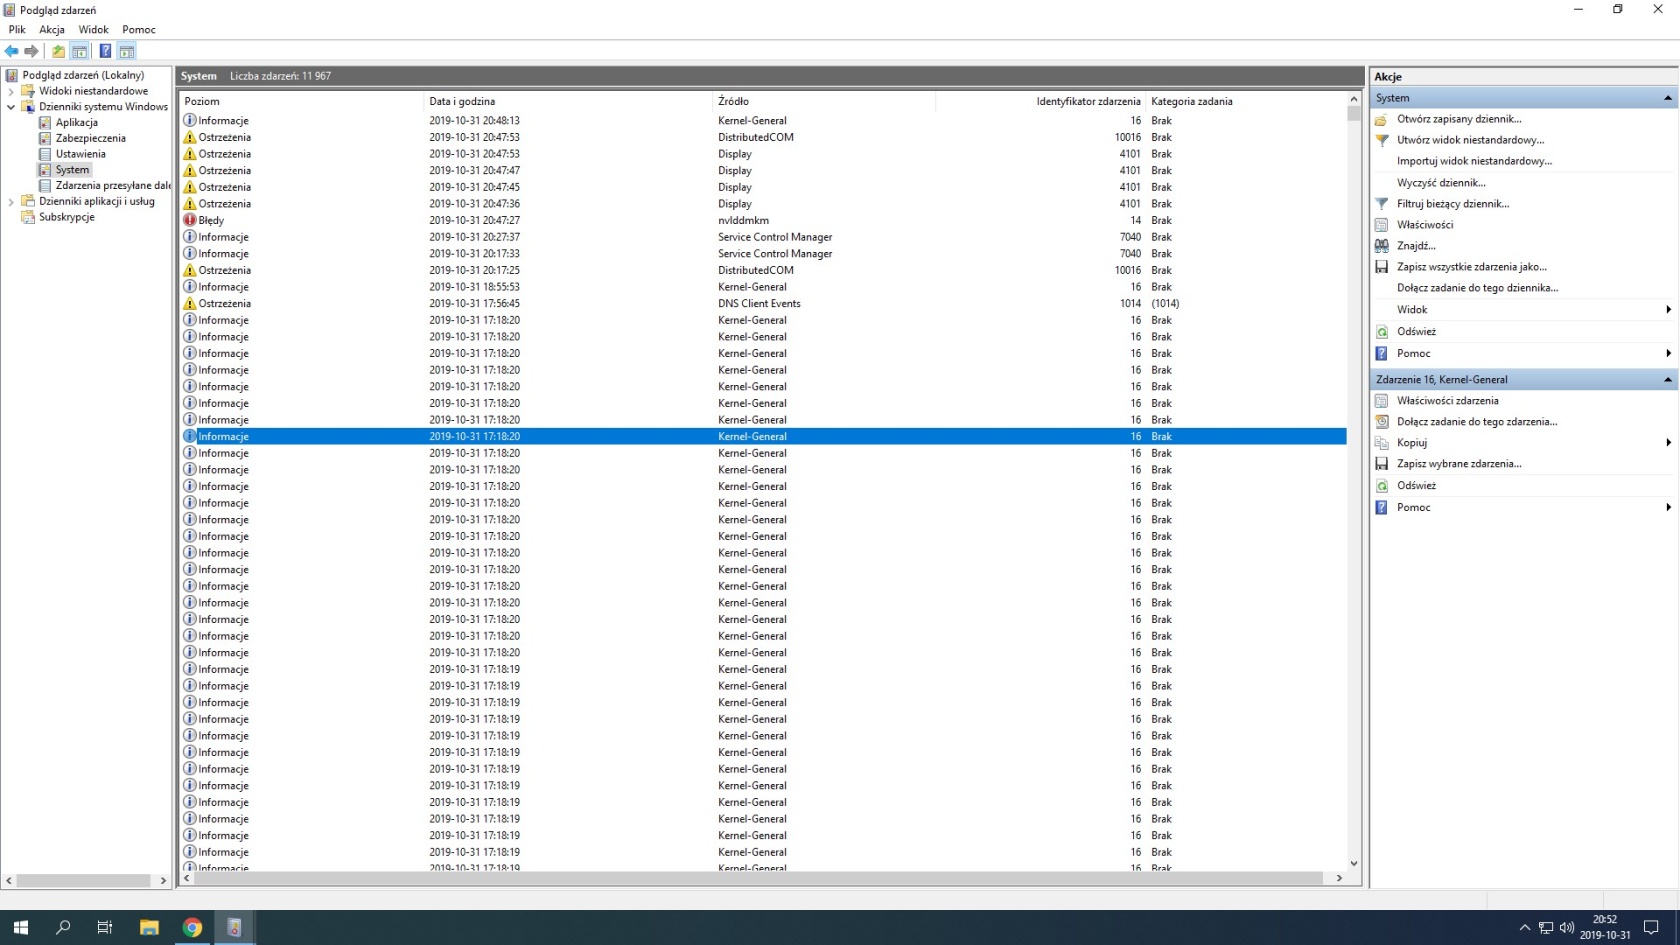This screenshot has height=945, width=1680.
Task: Click the Back arrow toolbar icon
Action: [x=11, y=51]
